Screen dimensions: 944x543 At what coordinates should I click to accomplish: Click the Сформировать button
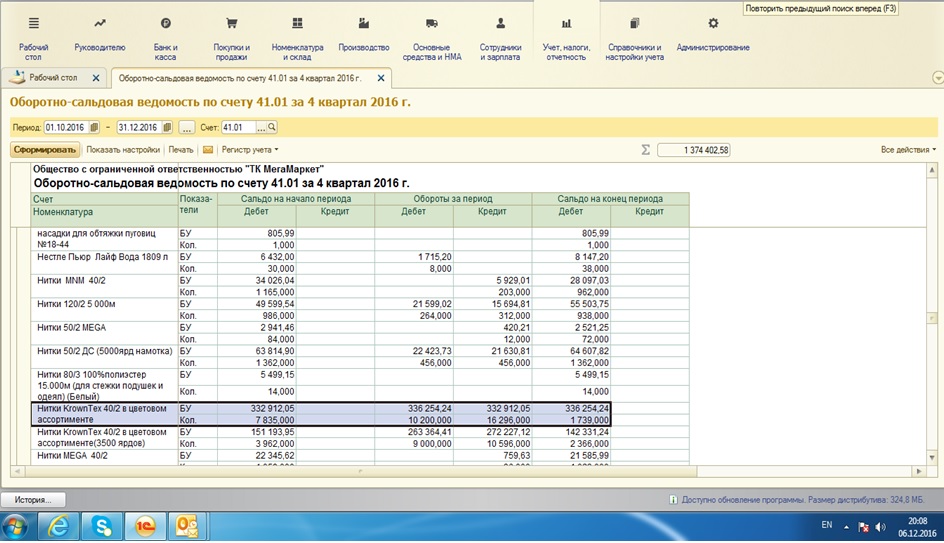[45, 150]
